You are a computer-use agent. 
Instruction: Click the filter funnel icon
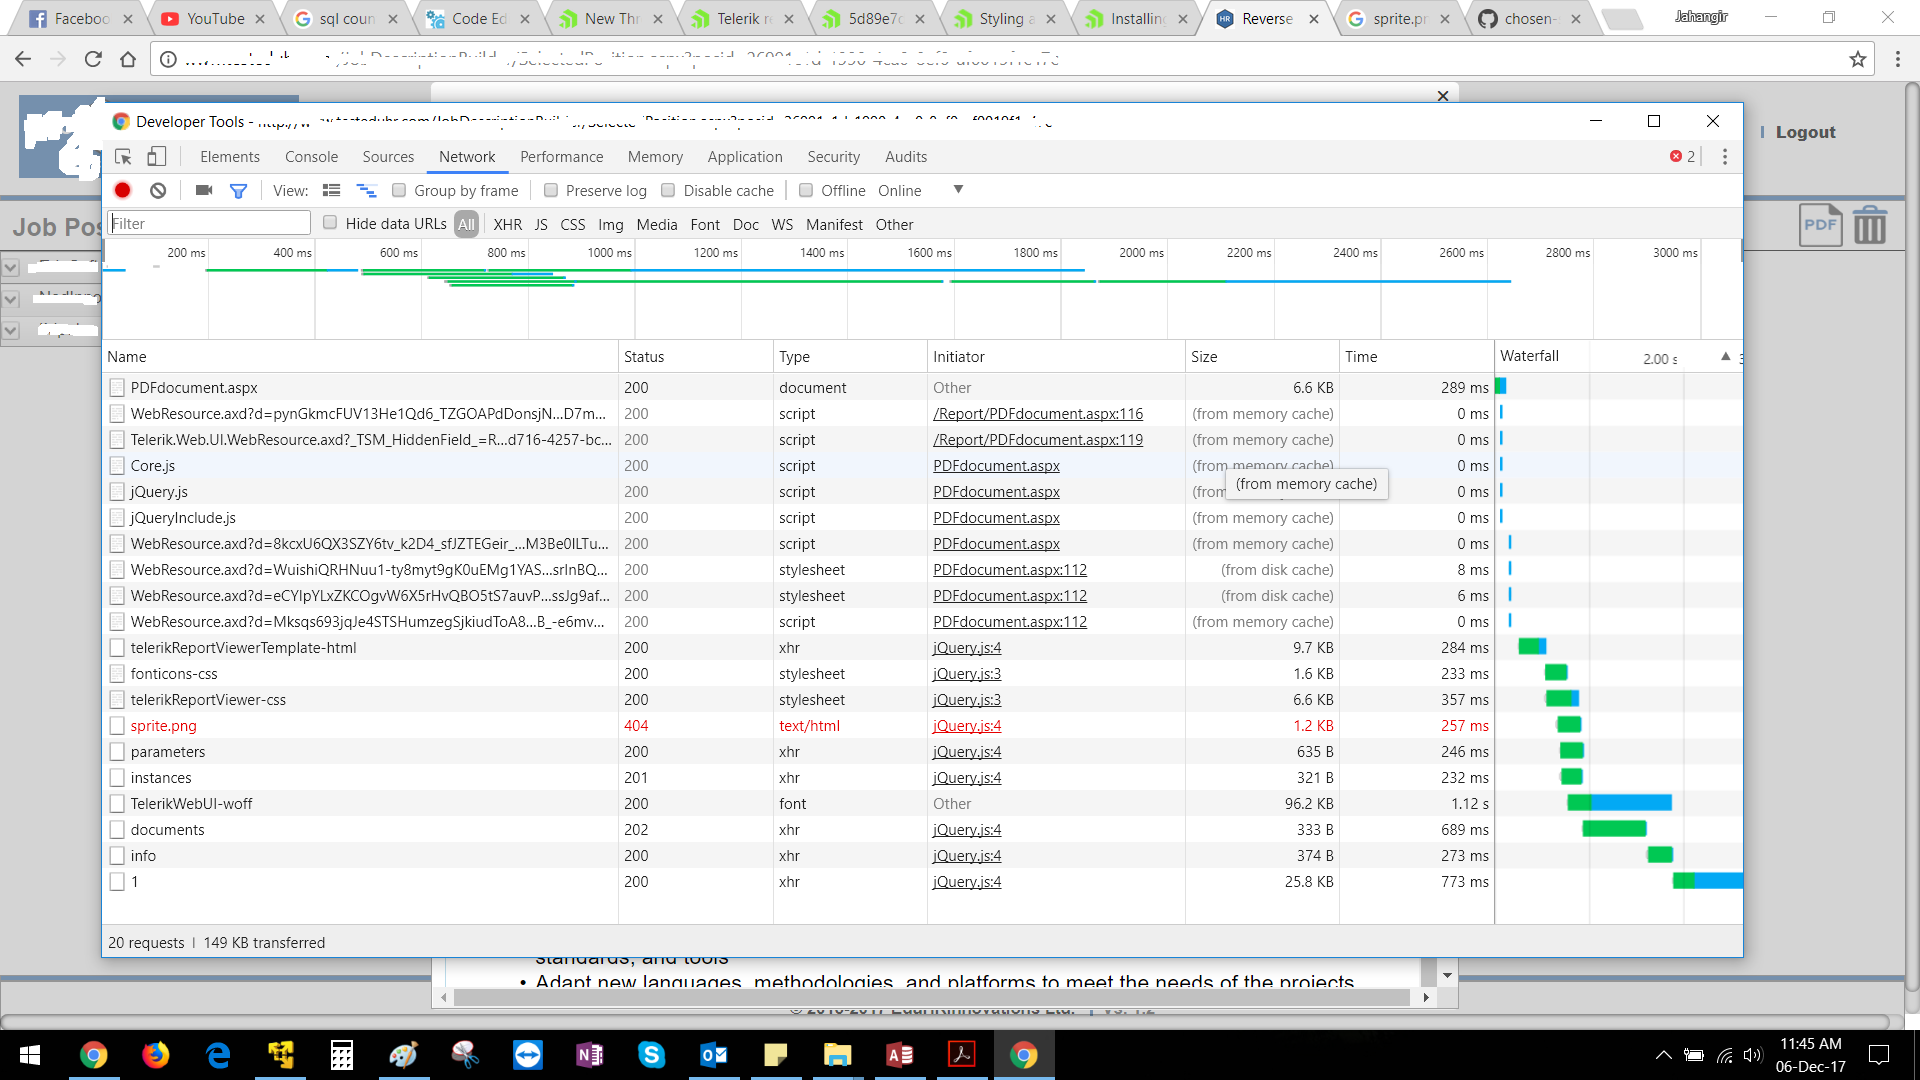238,191
